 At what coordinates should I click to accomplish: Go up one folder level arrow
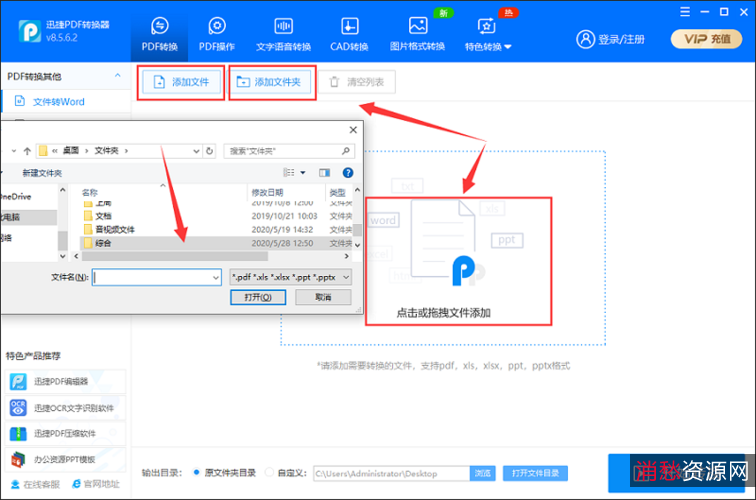[27, 151]
